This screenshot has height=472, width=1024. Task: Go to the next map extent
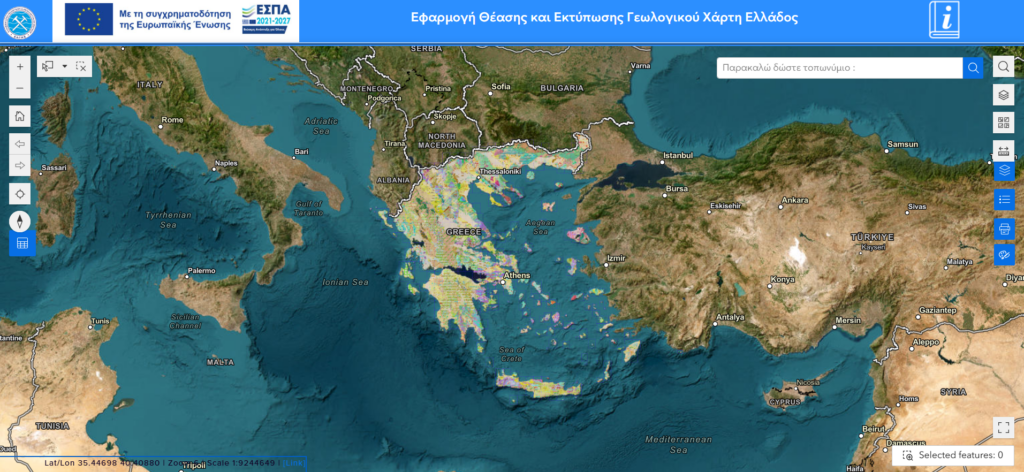click(20, 165)
